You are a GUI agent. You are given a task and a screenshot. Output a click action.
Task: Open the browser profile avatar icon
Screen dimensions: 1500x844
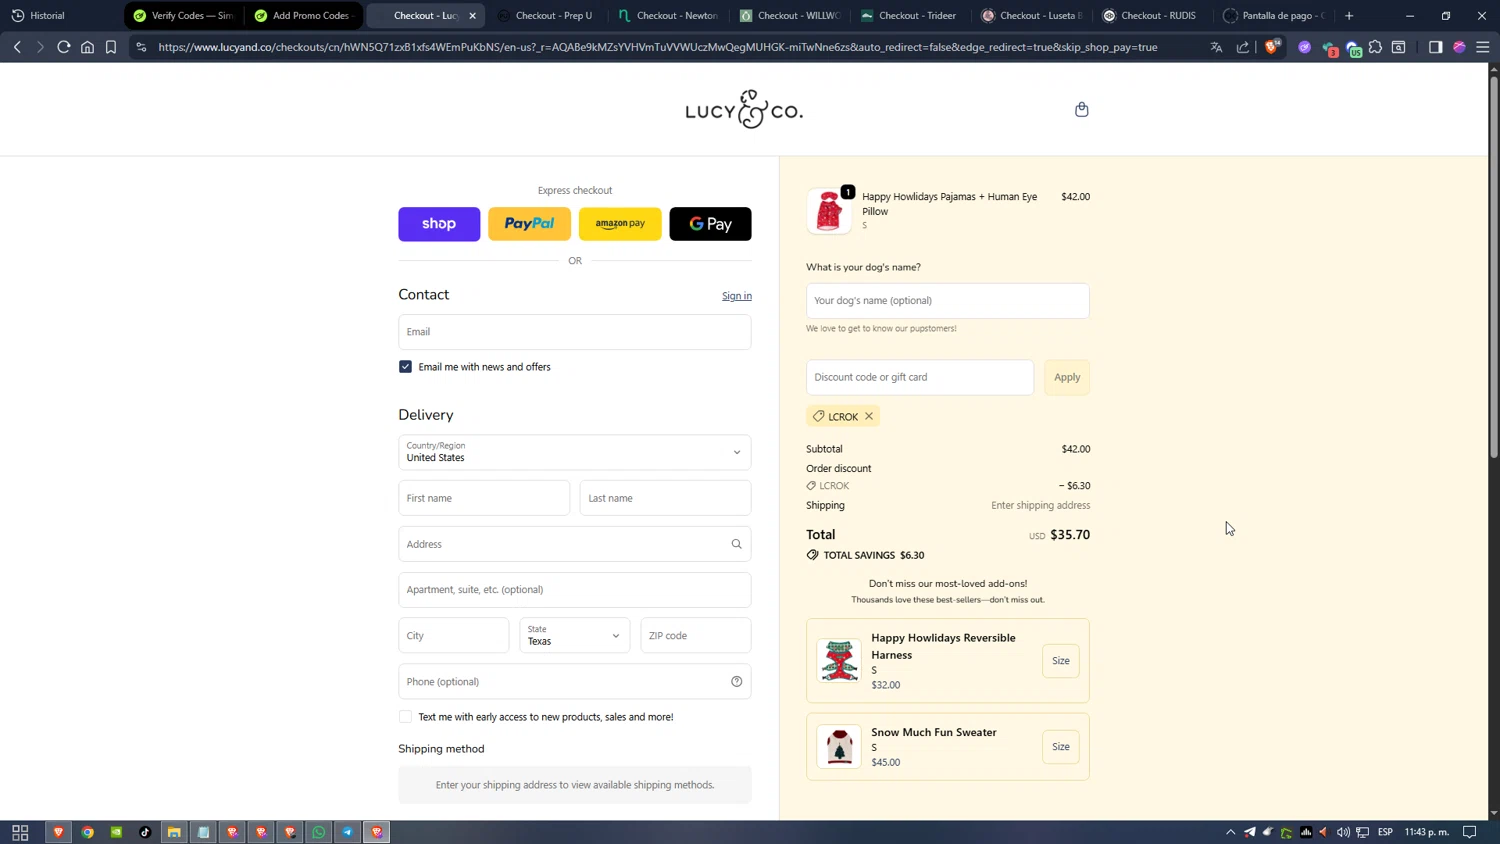coord(1459,47)
